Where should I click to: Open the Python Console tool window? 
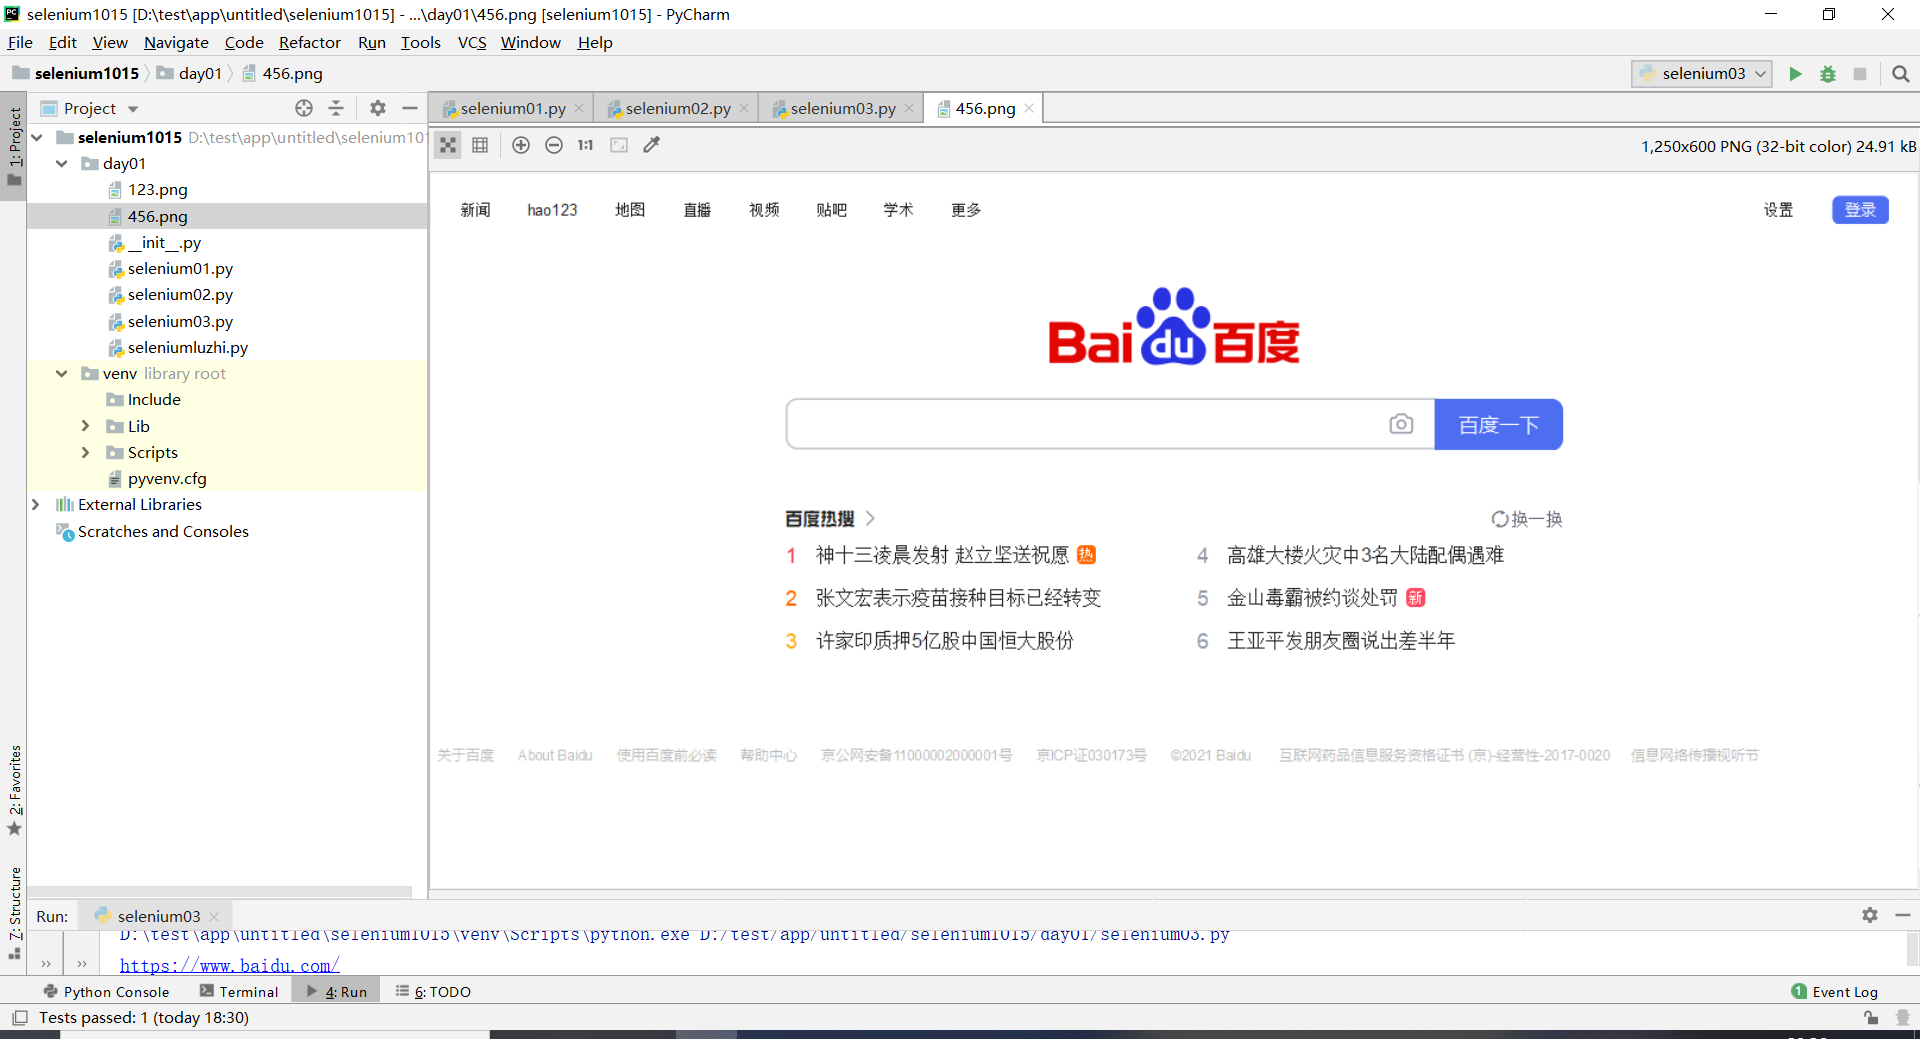tap(107, 992)
